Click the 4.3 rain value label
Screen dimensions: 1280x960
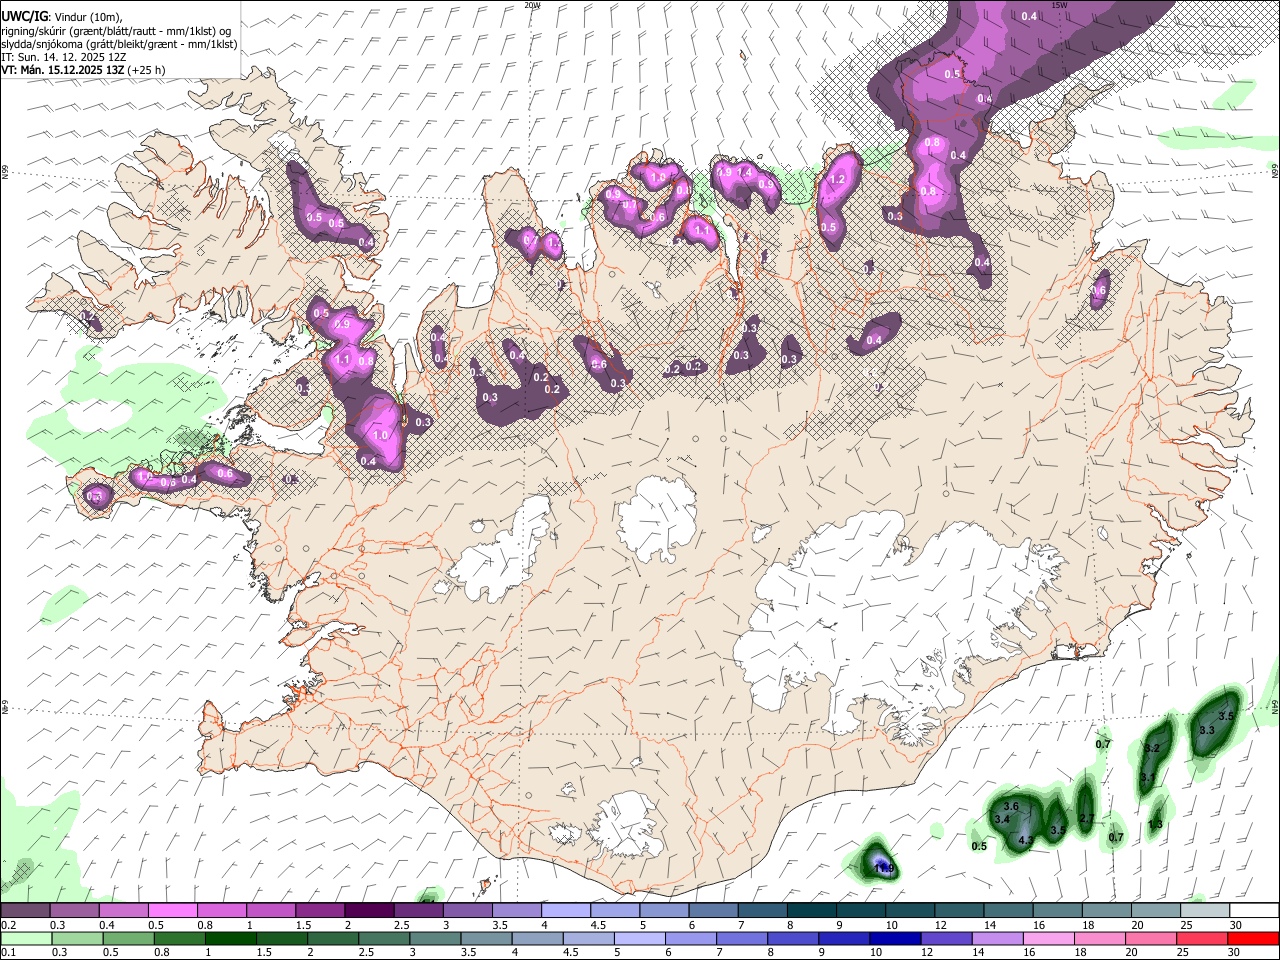[x=1026, y=840]
